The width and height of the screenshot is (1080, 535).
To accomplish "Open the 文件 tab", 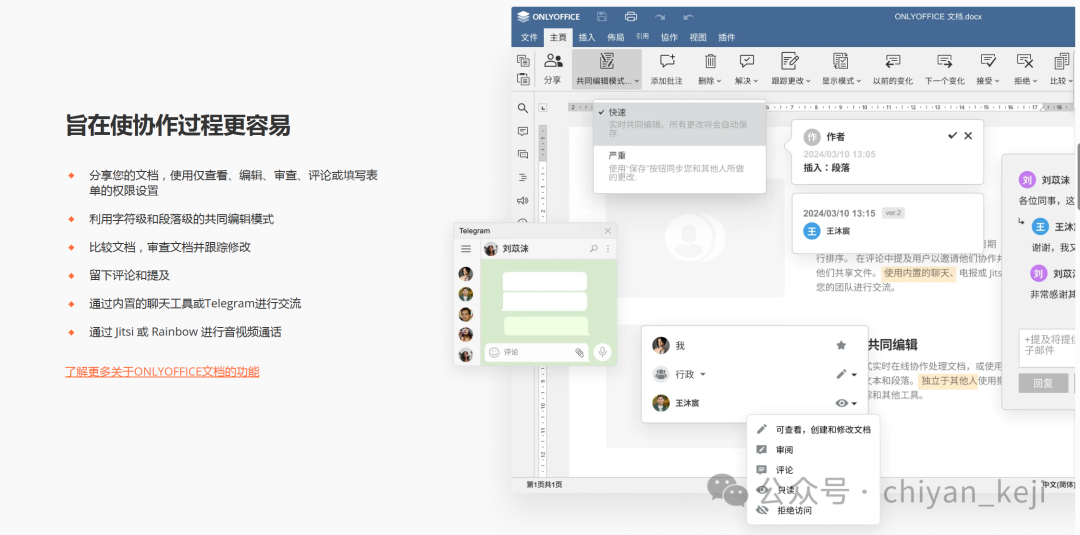I will point(529,38).
